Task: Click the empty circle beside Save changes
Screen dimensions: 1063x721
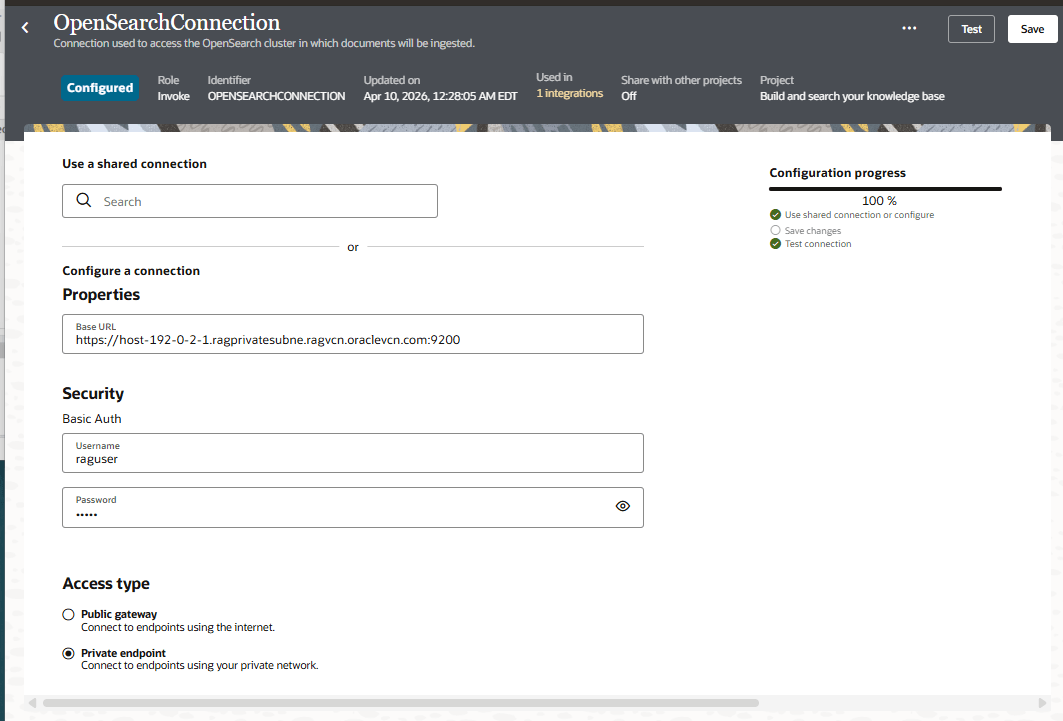Action: (776, 230)
